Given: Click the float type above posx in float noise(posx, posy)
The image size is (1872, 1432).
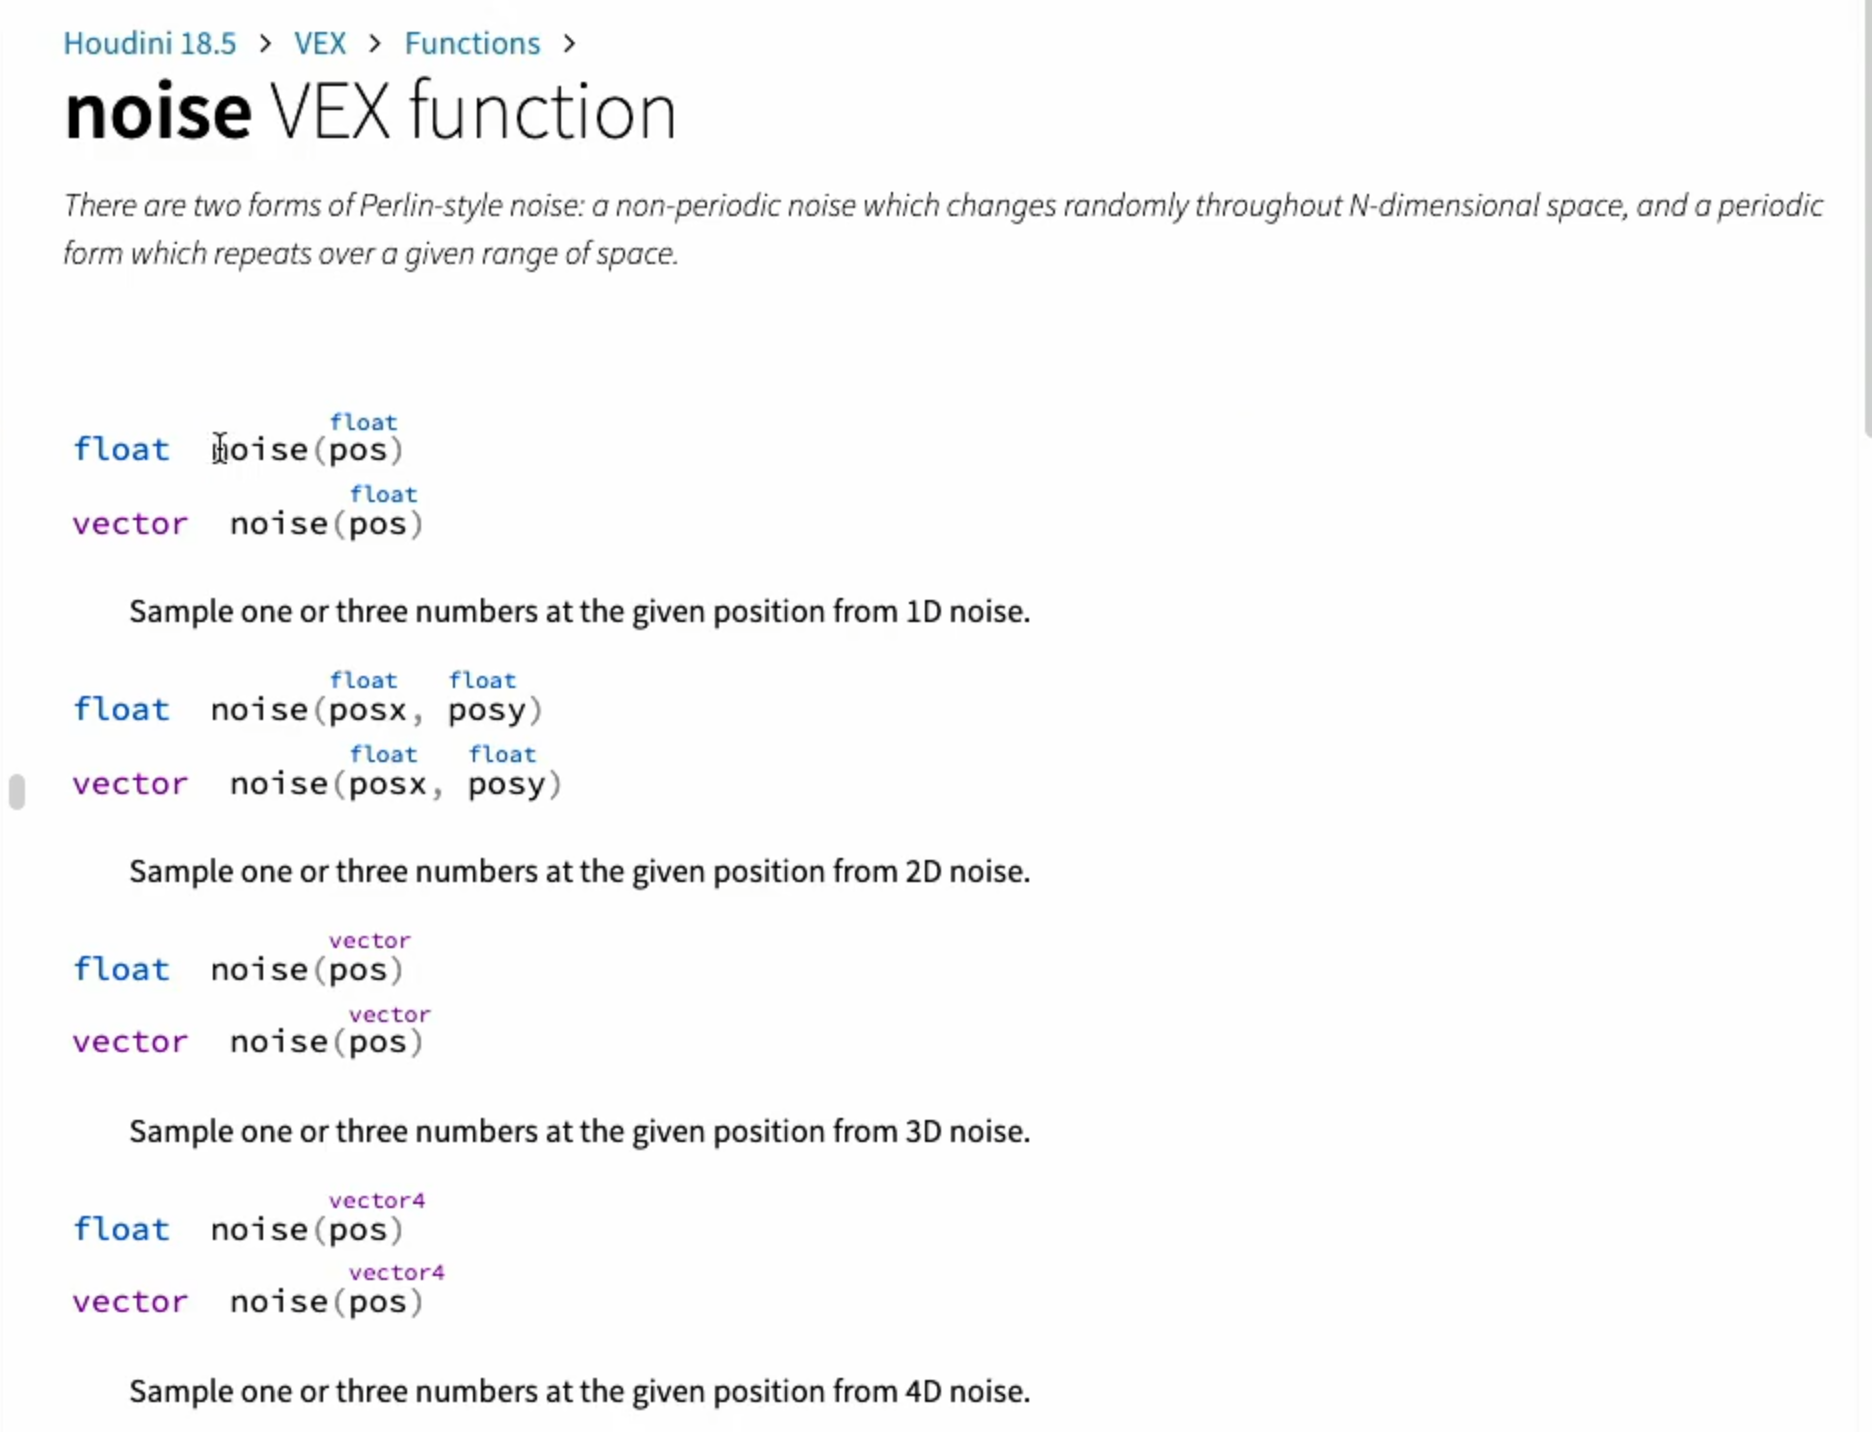Looking at the screenshot, I should pos(363,680).
